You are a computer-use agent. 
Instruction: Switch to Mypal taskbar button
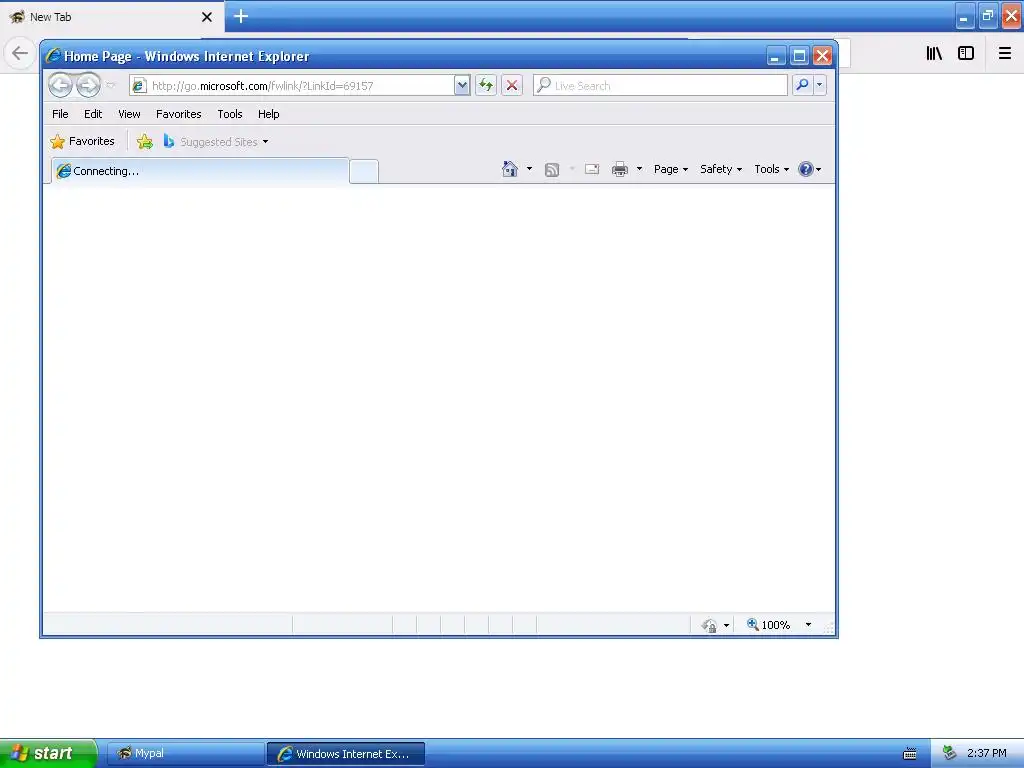pyautogui.click(x=185, y=753)
